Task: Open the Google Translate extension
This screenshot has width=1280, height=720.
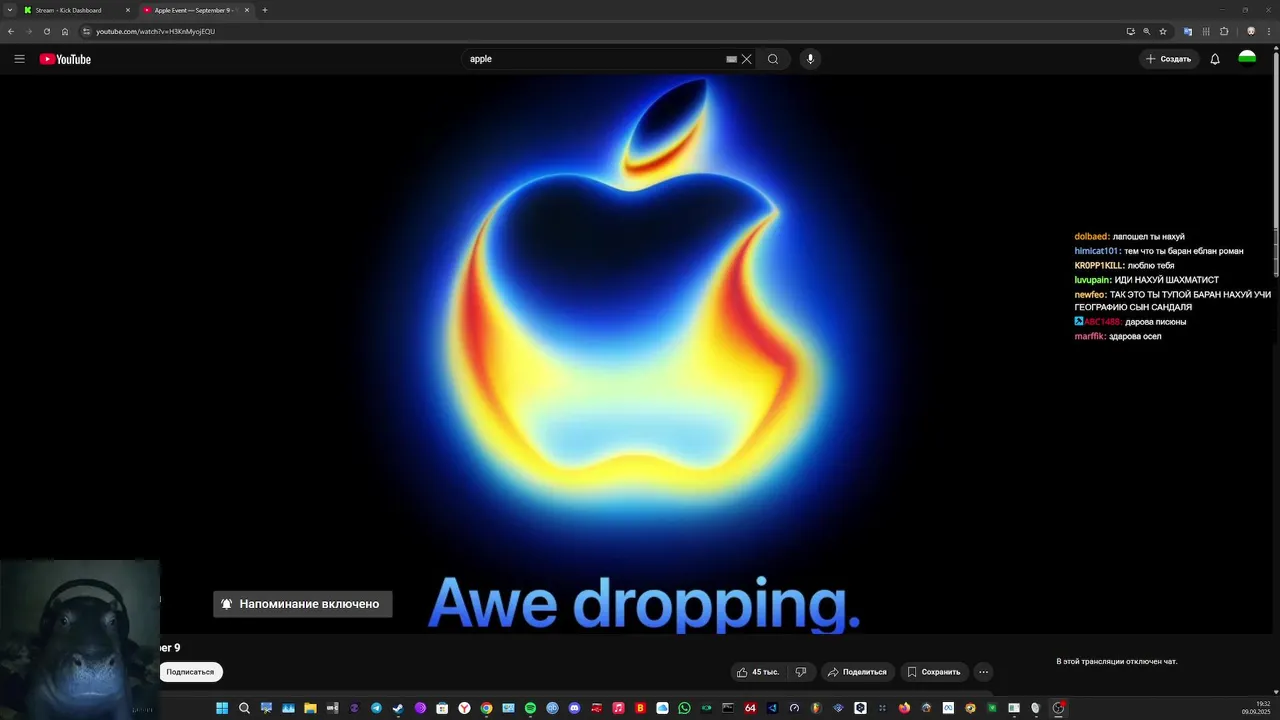Action: (1188, 31)
